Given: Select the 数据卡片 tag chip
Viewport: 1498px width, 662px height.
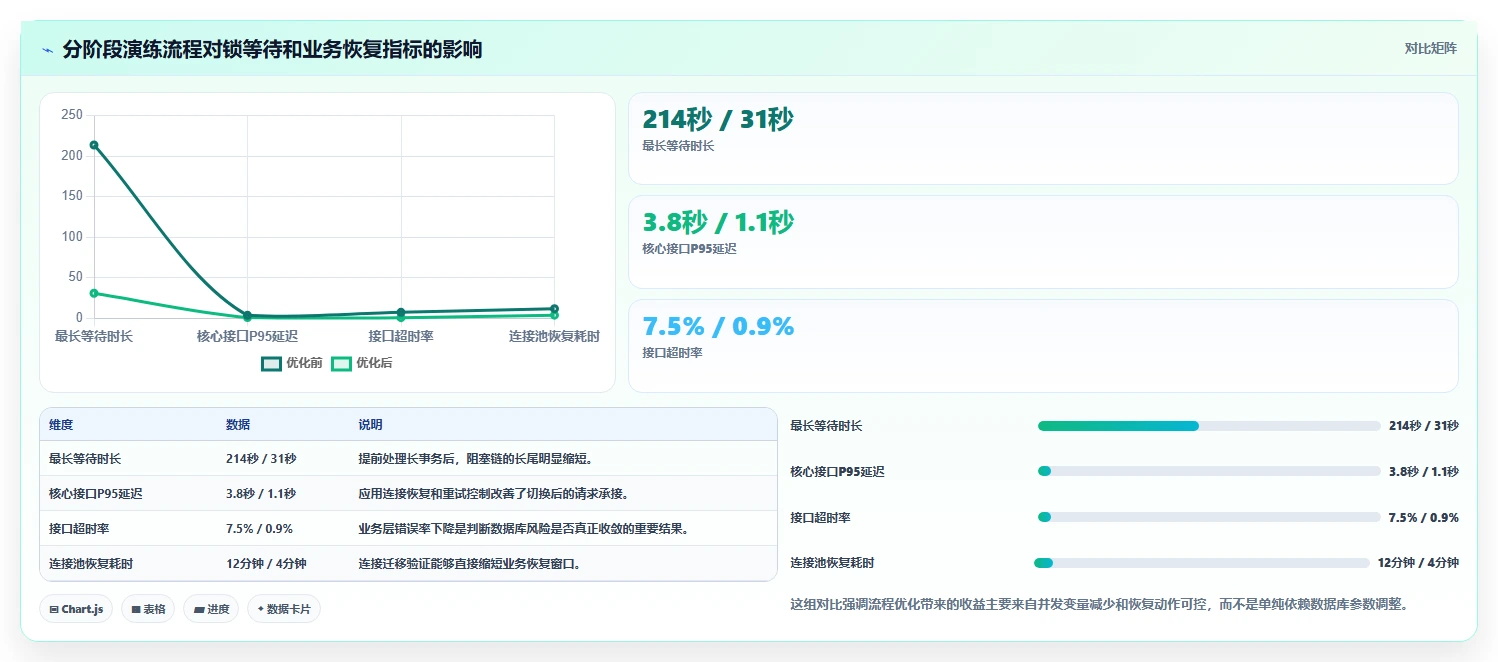Looking at the screenshot, I should click(x=284, y=609).
